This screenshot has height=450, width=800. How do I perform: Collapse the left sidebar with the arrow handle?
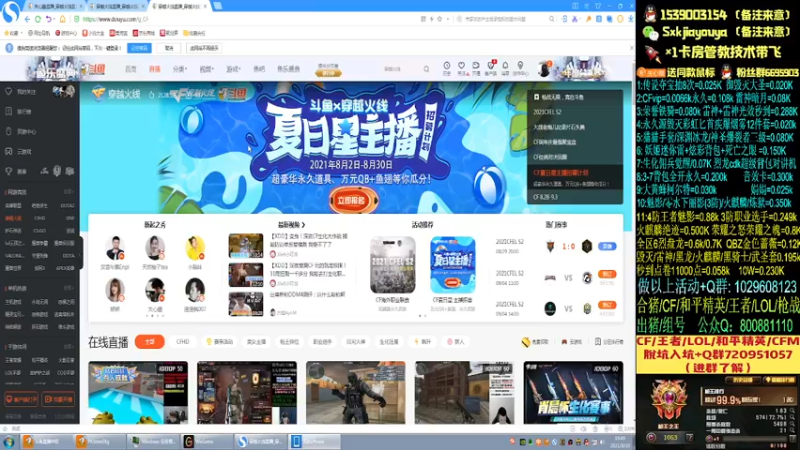pyautogui.click(x=79, y=251)
